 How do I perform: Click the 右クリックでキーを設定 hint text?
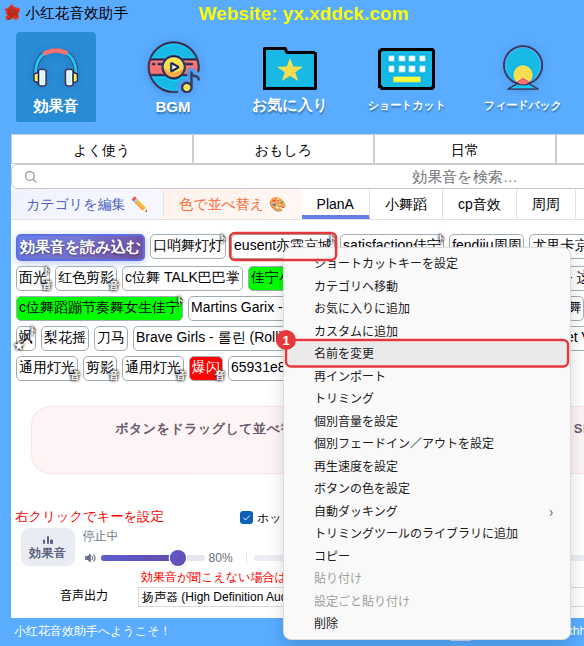point(89,517)
